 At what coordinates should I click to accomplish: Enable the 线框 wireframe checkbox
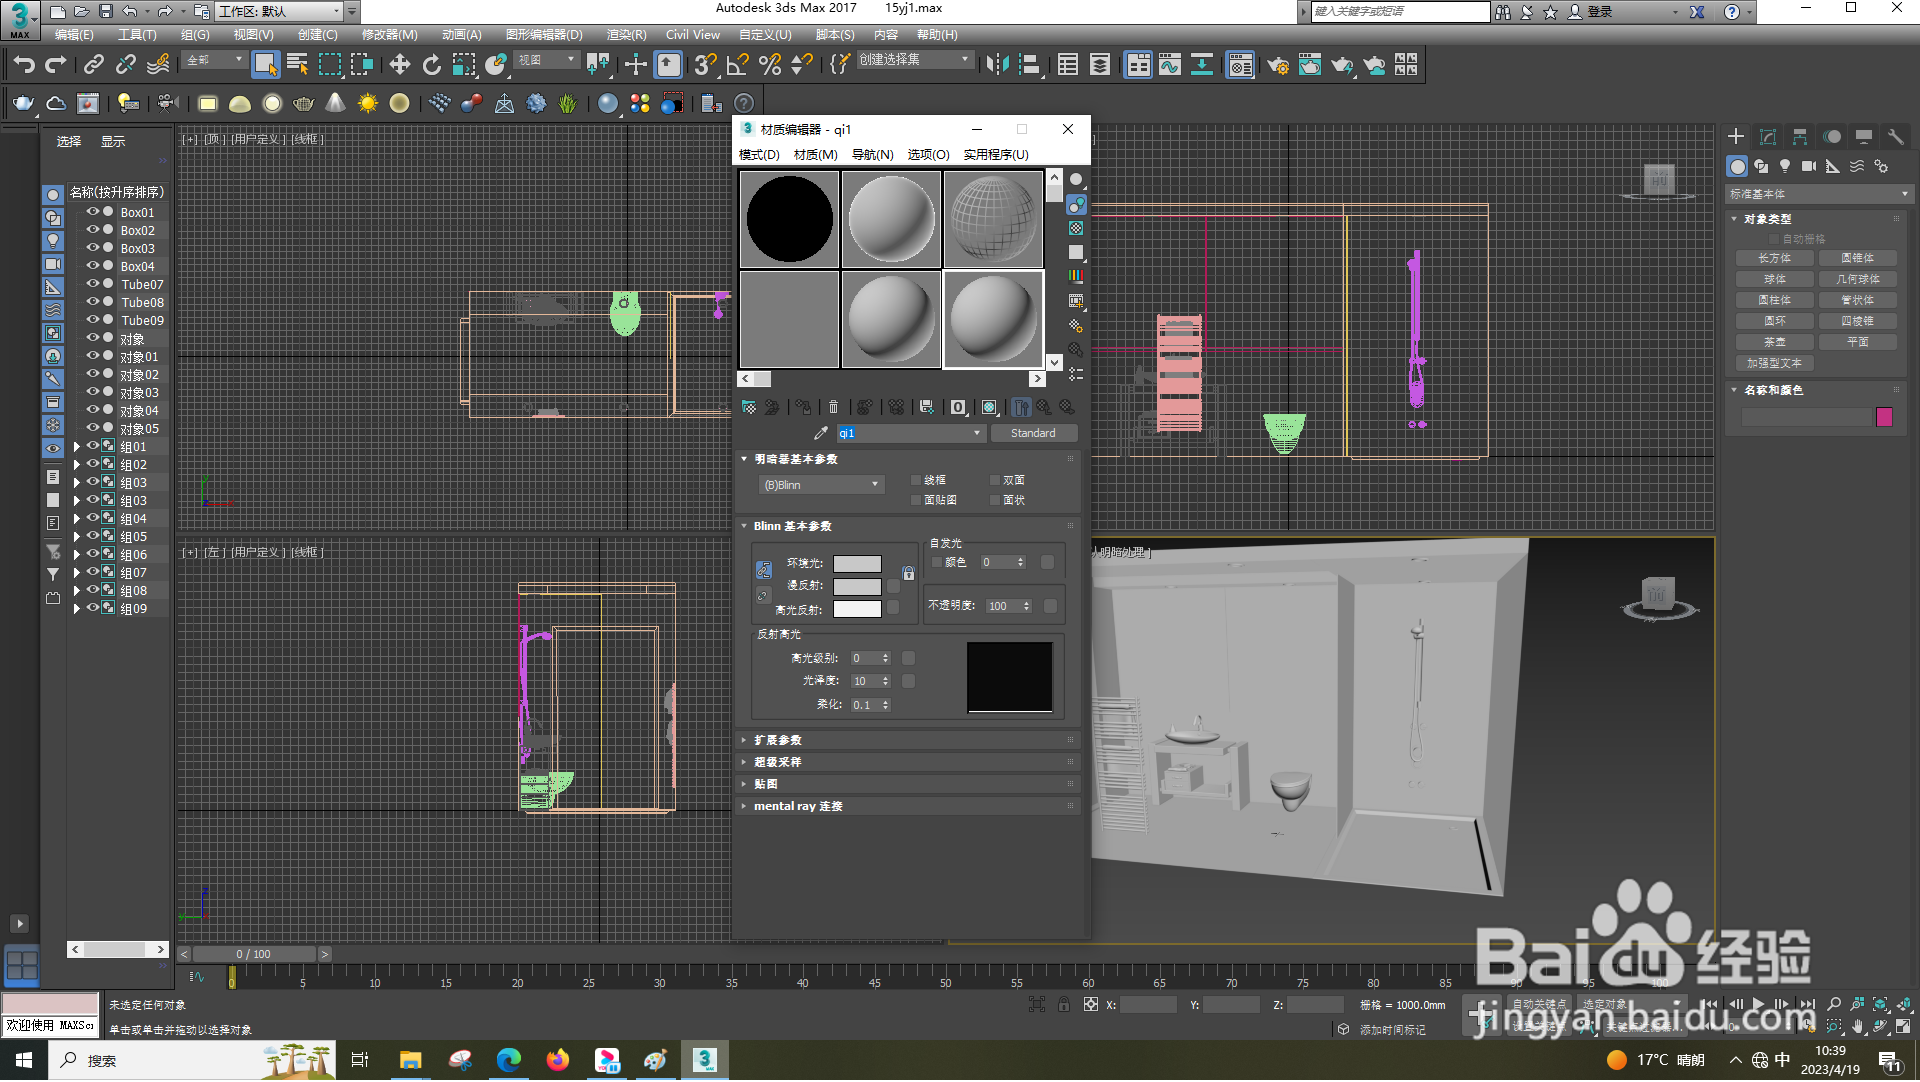(915, 480)
